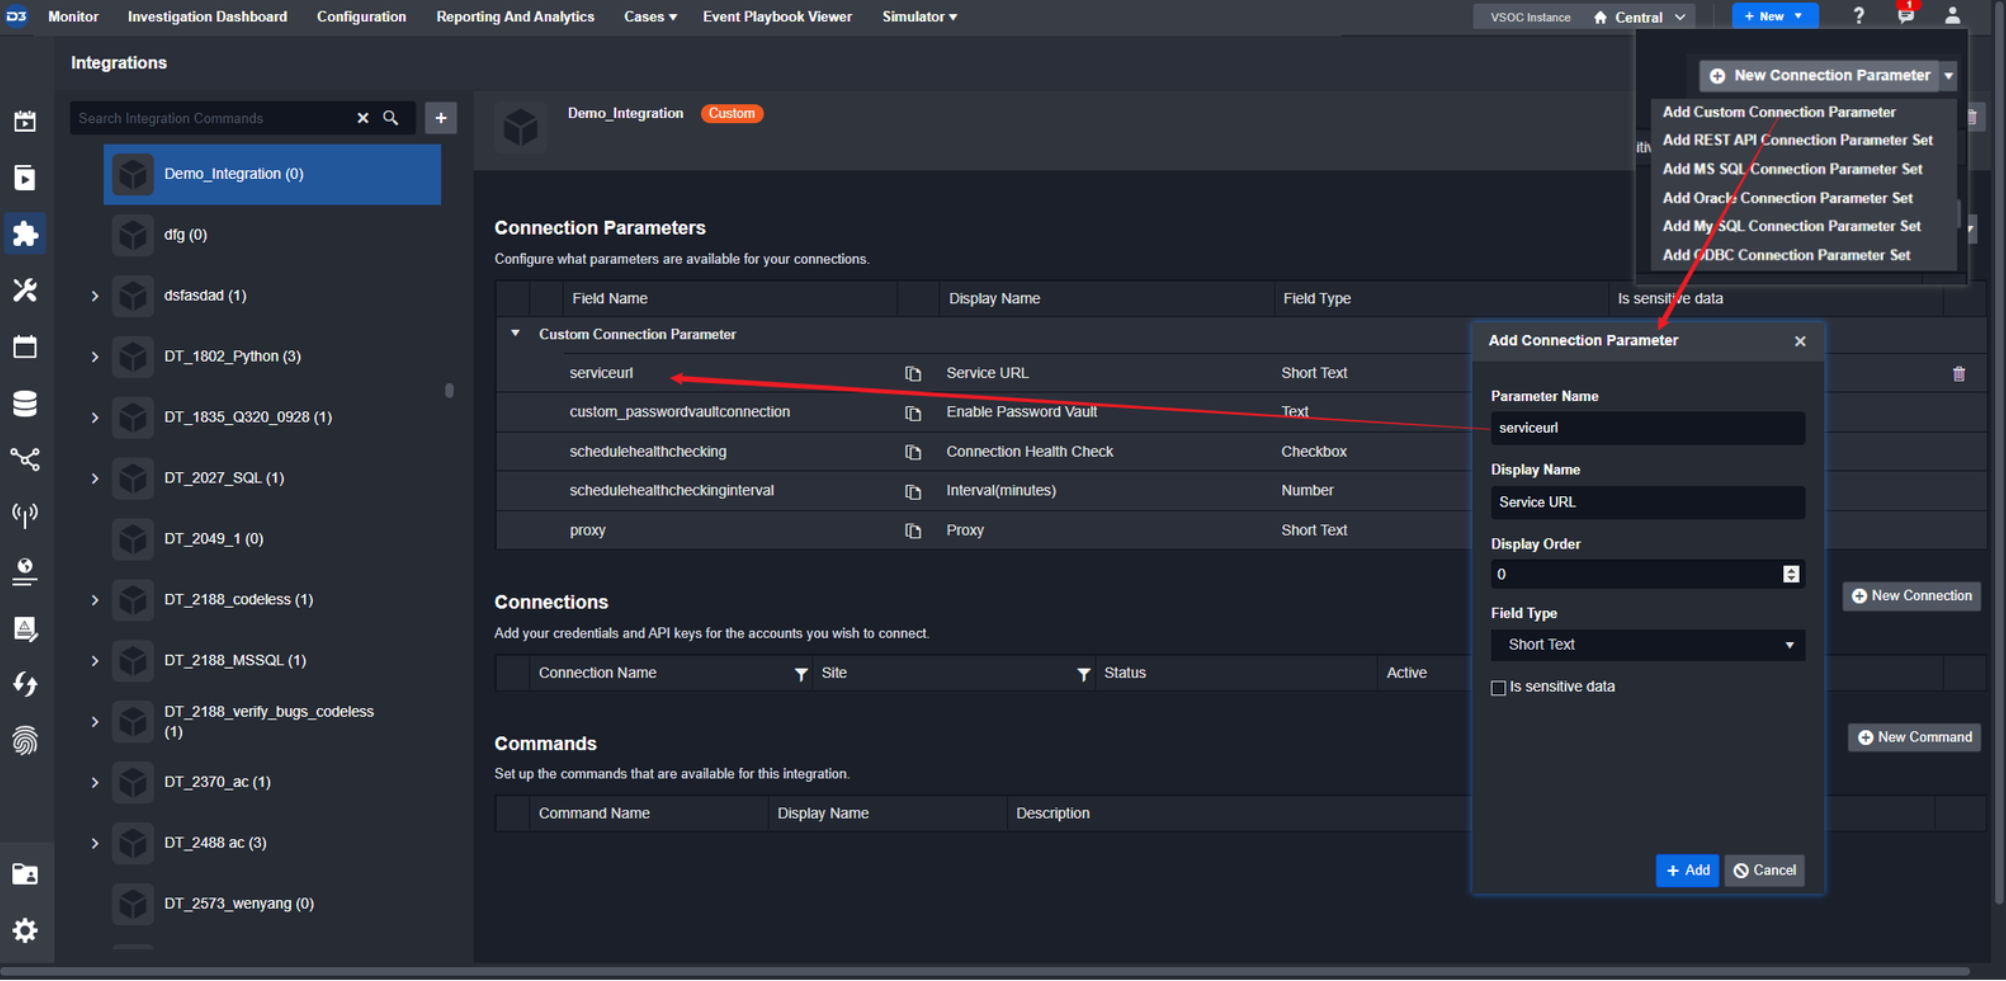Select the DT_2573_wenyang (0) integration
The width and height of the screenshot is (2006, 981).
tap(239, 904)
